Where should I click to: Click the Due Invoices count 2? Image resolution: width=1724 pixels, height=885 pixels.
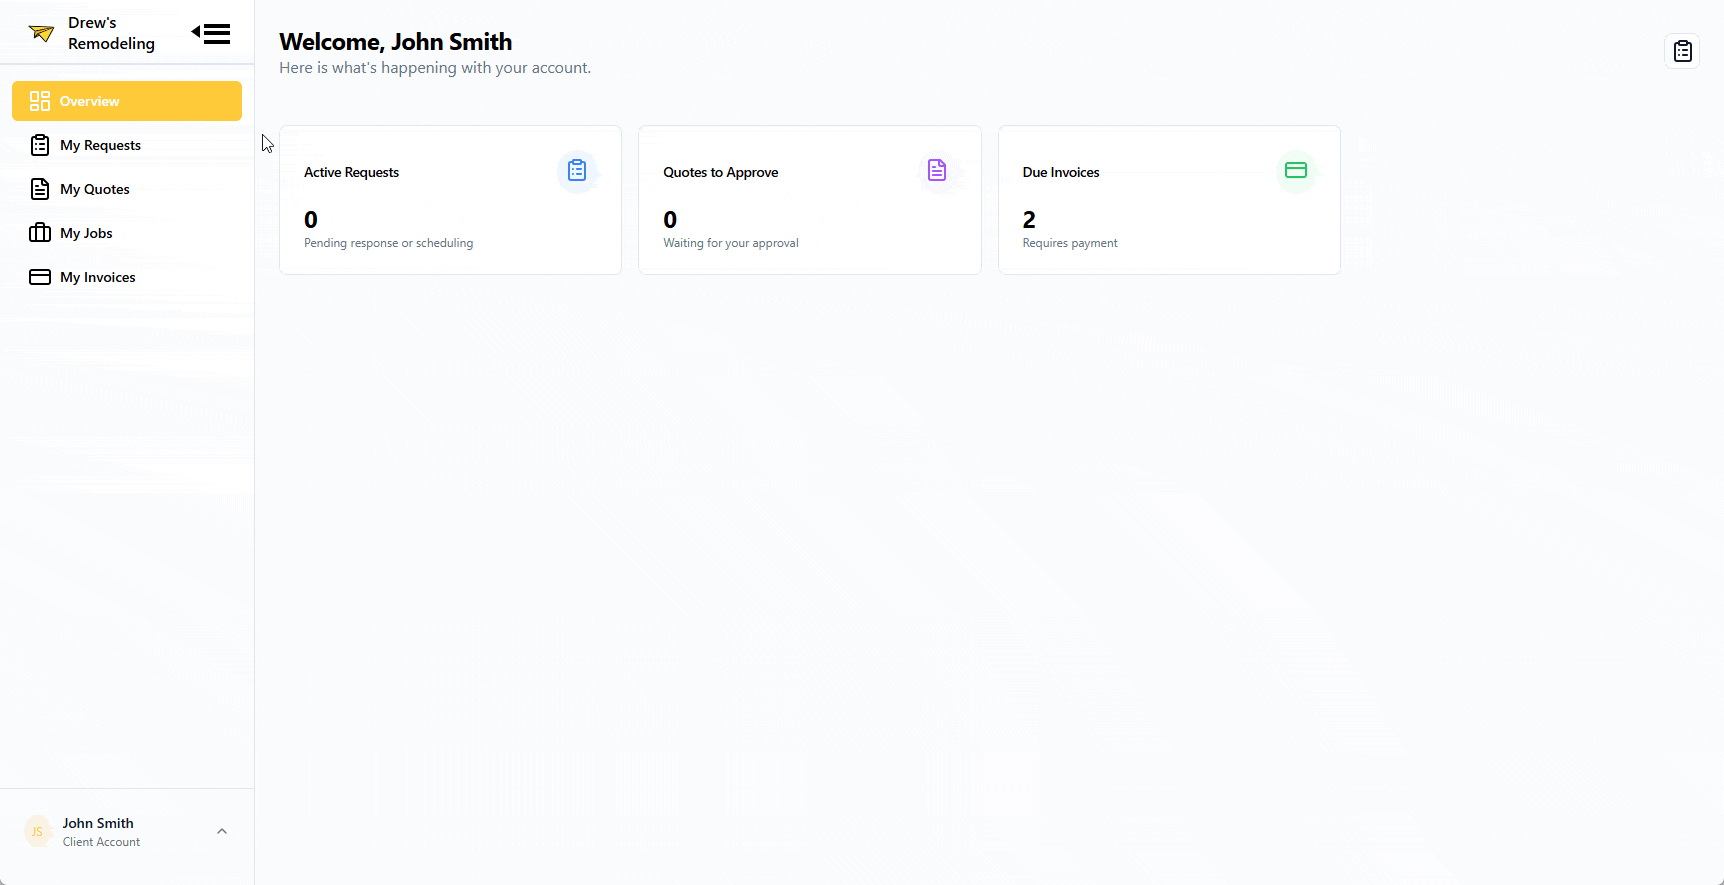coord(1029,219)
